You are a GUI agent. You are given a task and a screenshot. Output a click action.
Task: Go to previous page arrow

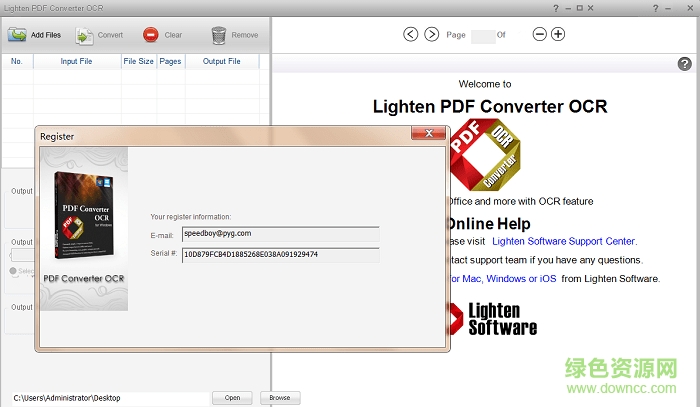pos(410,34)
